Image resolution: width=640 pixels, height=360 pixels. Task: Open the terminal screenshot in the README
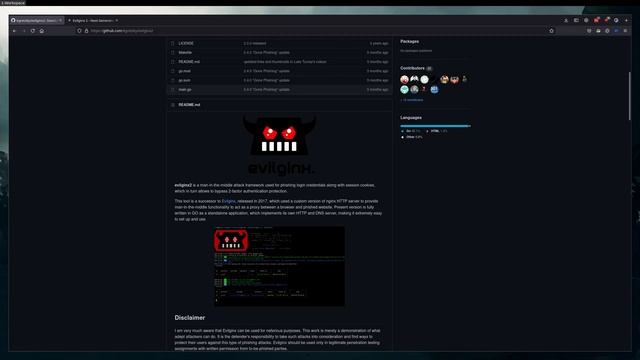tap(280, 266)
